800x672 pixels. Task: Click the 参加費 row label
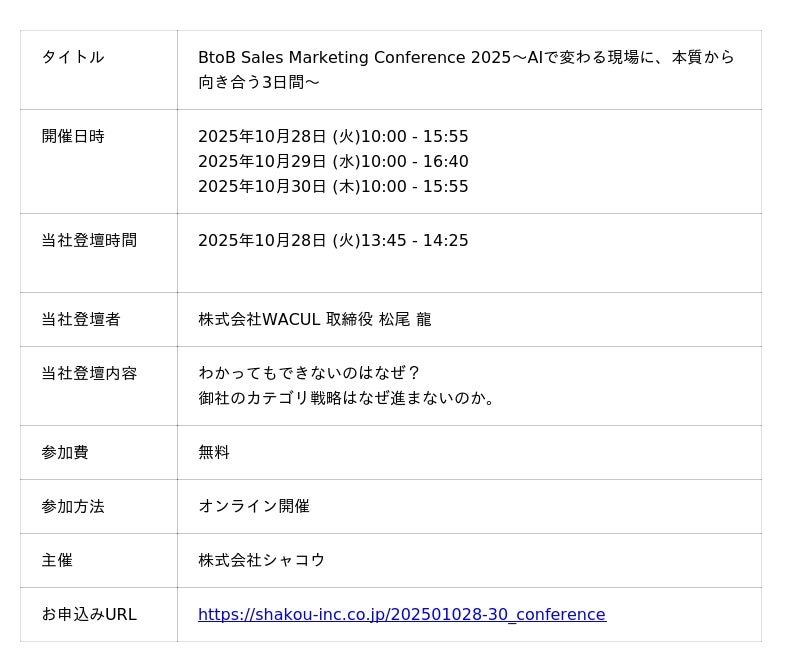(65, 452)
